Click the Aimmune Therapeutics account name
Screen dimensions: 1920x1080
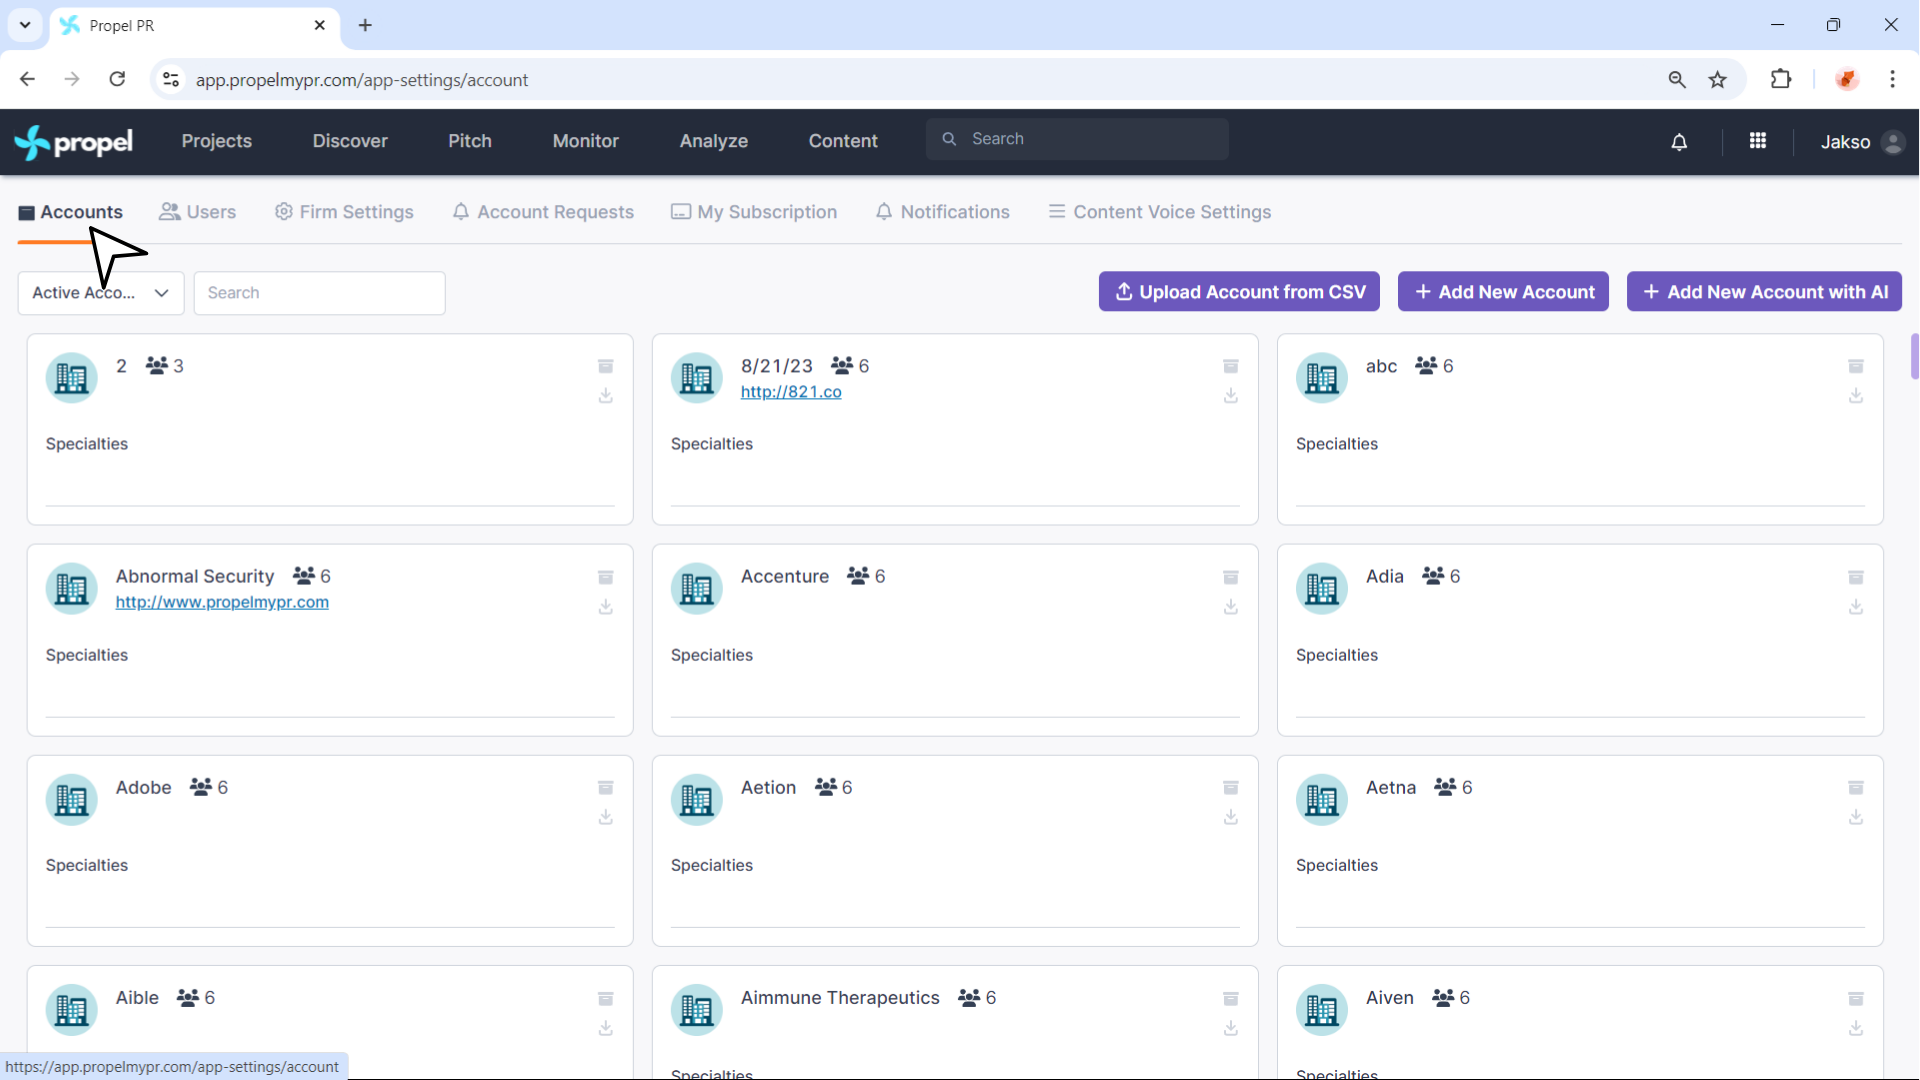coord(840,998)
